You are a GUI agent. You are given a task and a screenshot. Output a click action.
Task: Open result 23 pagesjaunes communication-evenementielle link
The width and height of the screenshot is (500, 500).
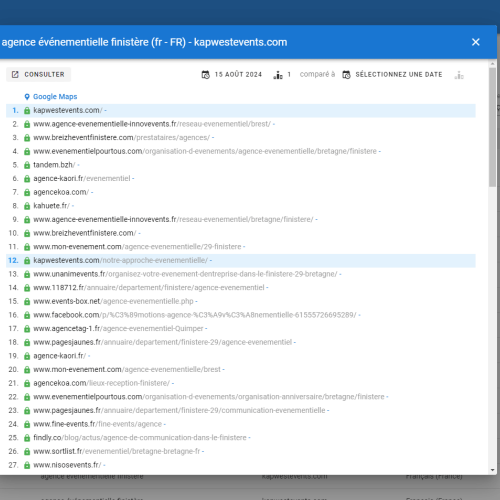pos(179,411)
